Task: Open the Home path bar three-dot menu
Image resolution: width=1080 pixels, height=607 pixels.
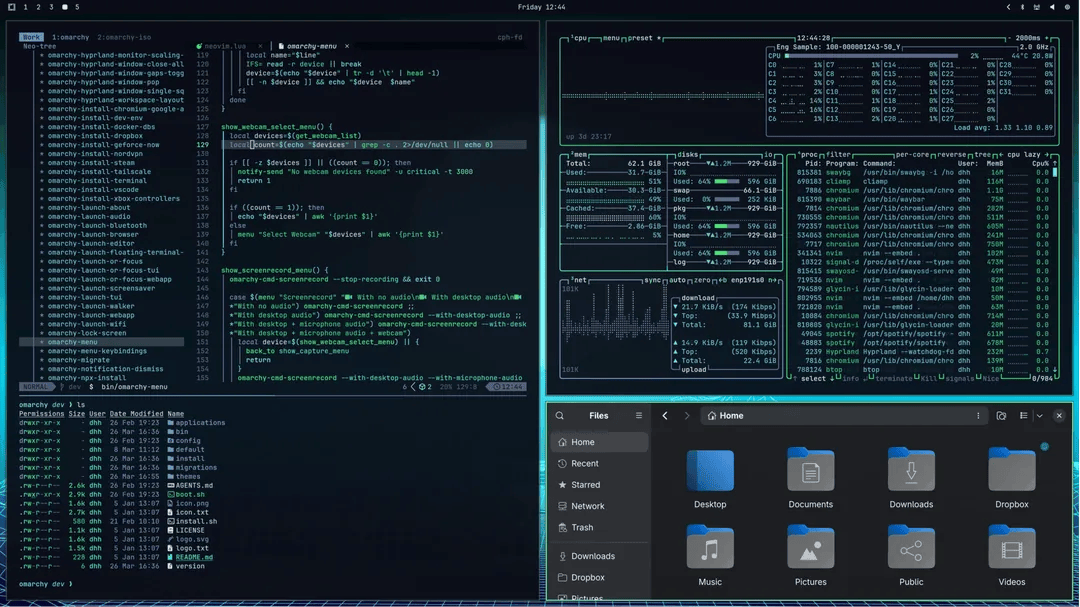Action: click(x=977, y=415)
